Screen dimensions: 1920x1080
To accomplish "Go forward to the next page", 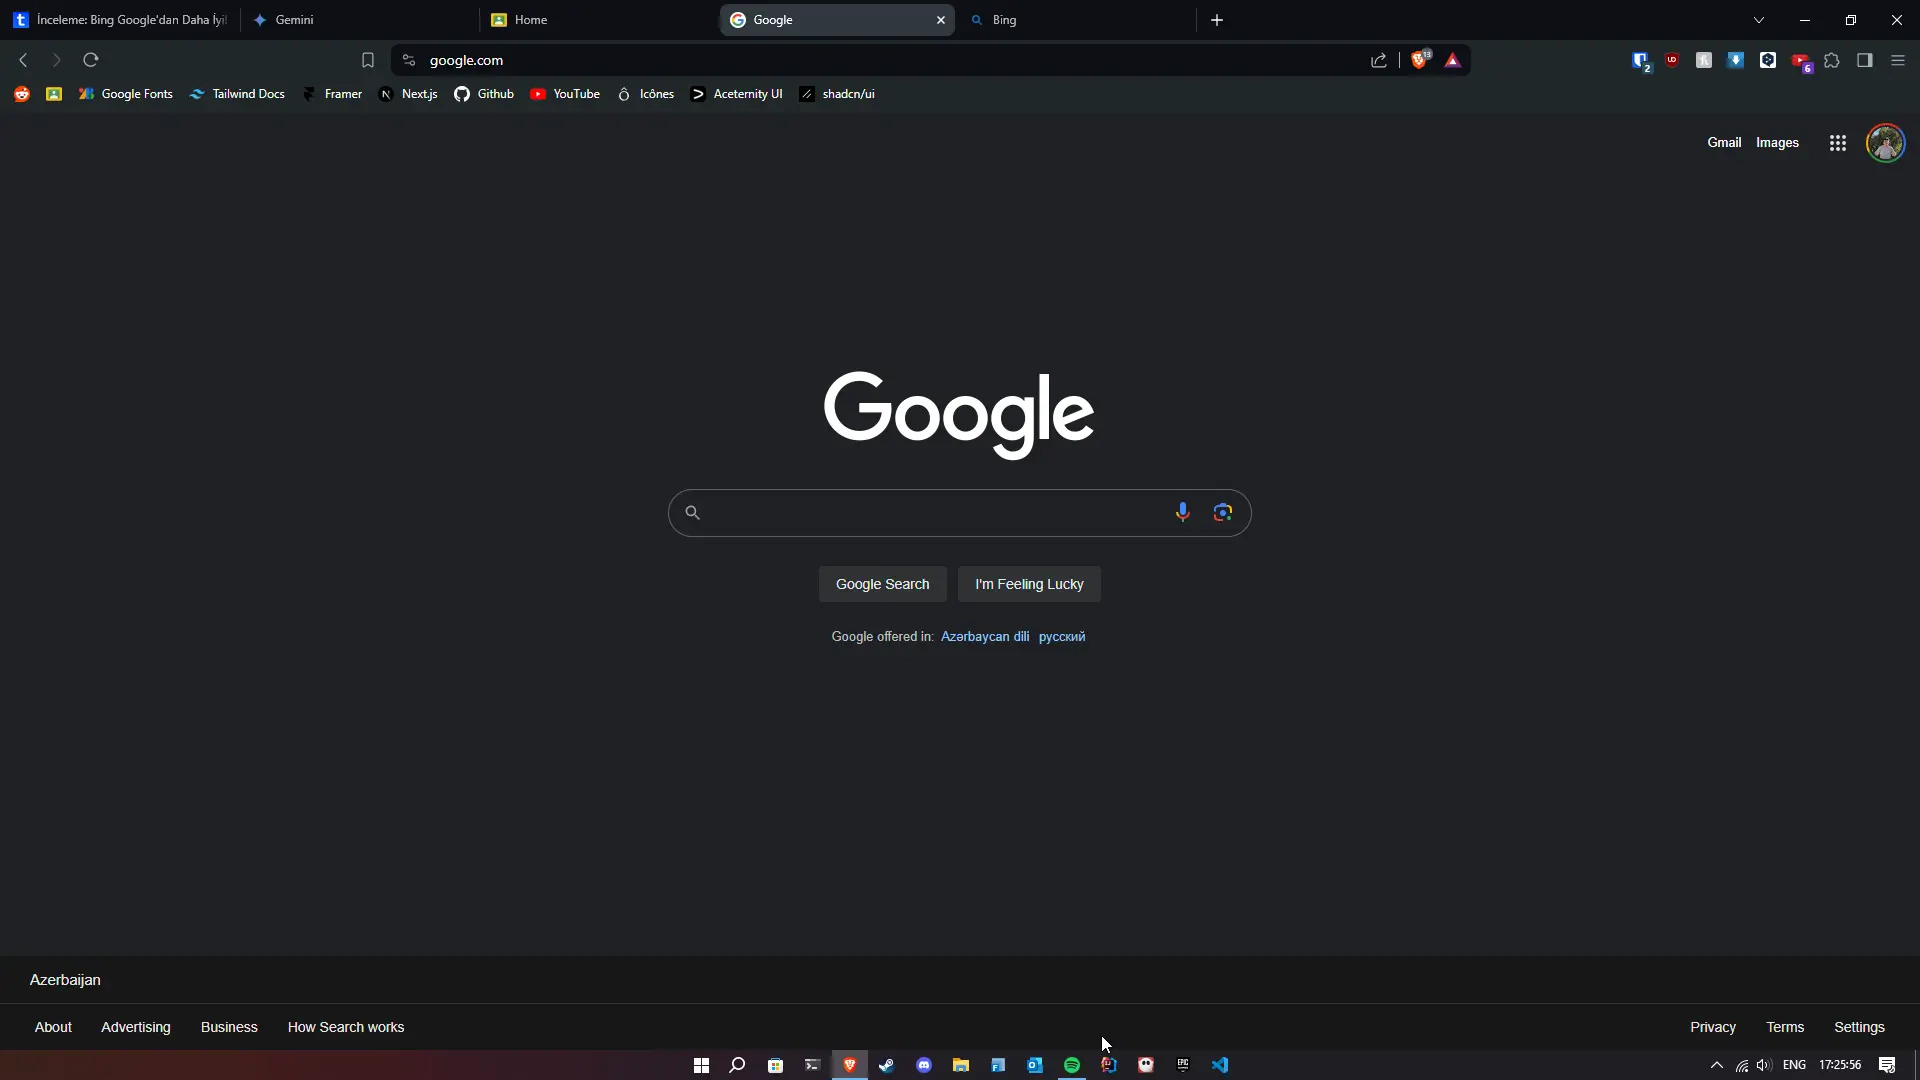I will pos(57,60).
